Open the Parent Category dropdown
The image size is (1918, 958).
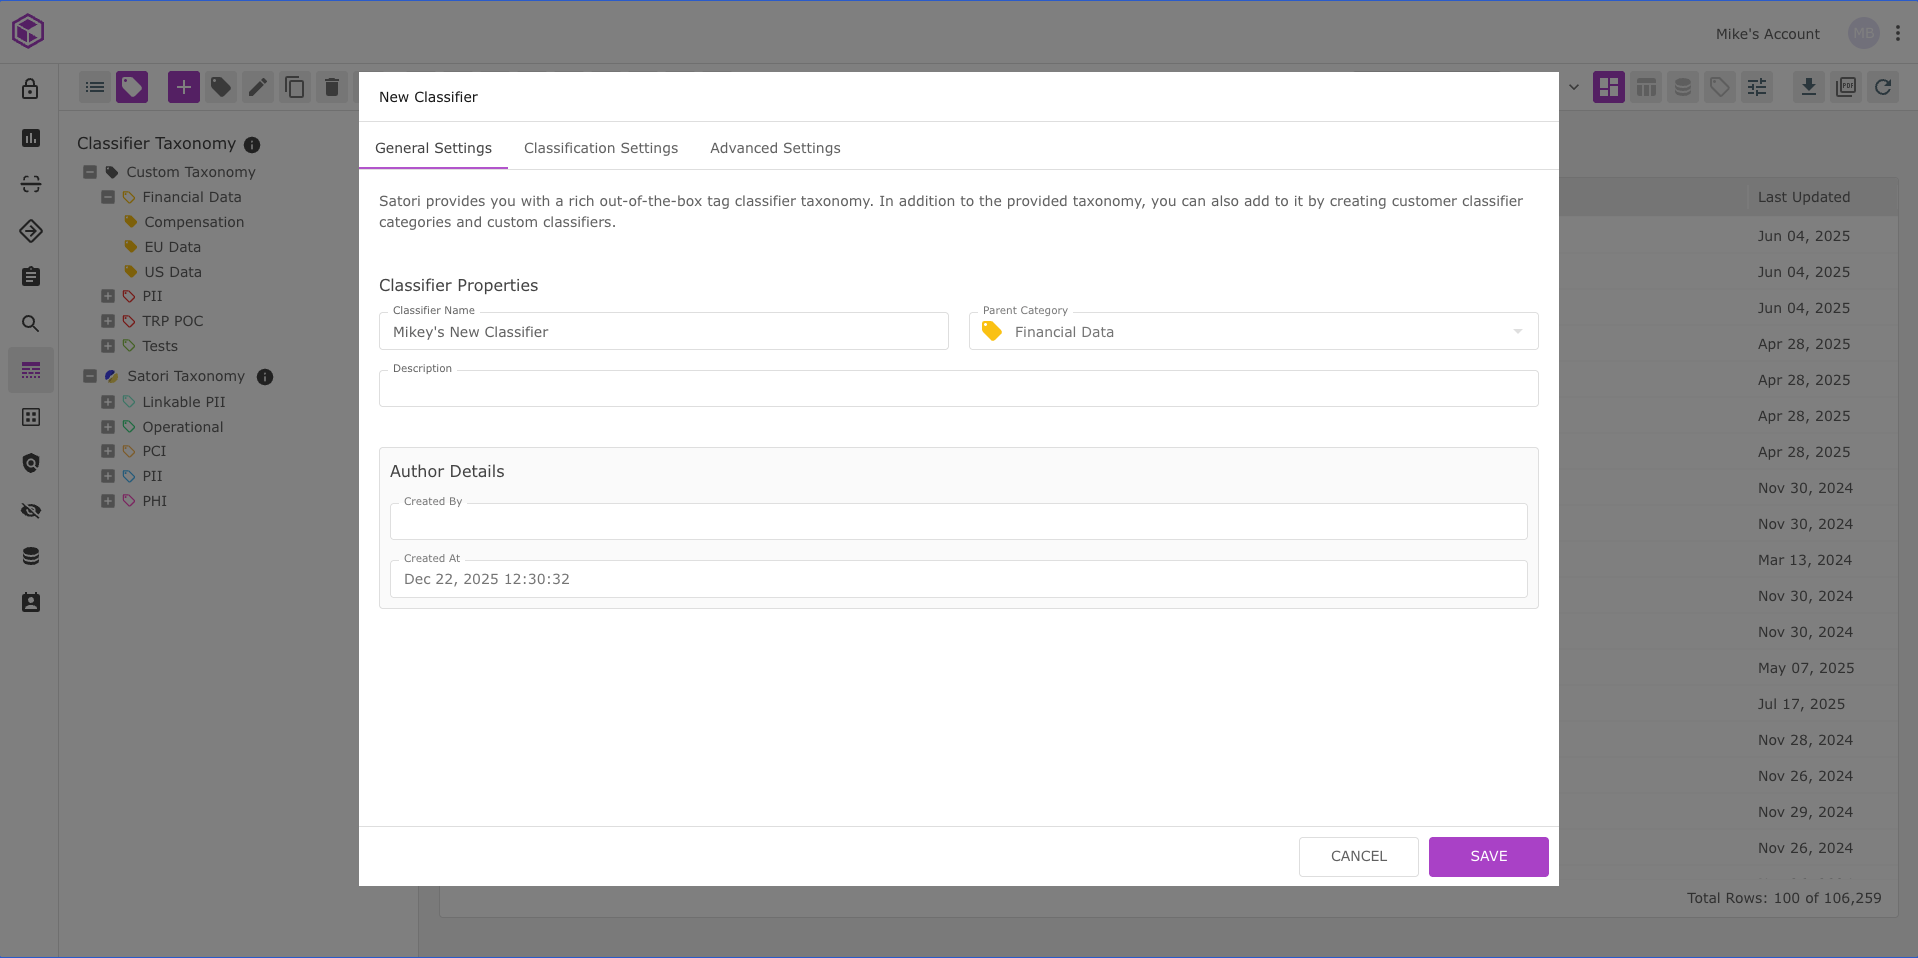pyautogui.click(x=1253, y=332)
